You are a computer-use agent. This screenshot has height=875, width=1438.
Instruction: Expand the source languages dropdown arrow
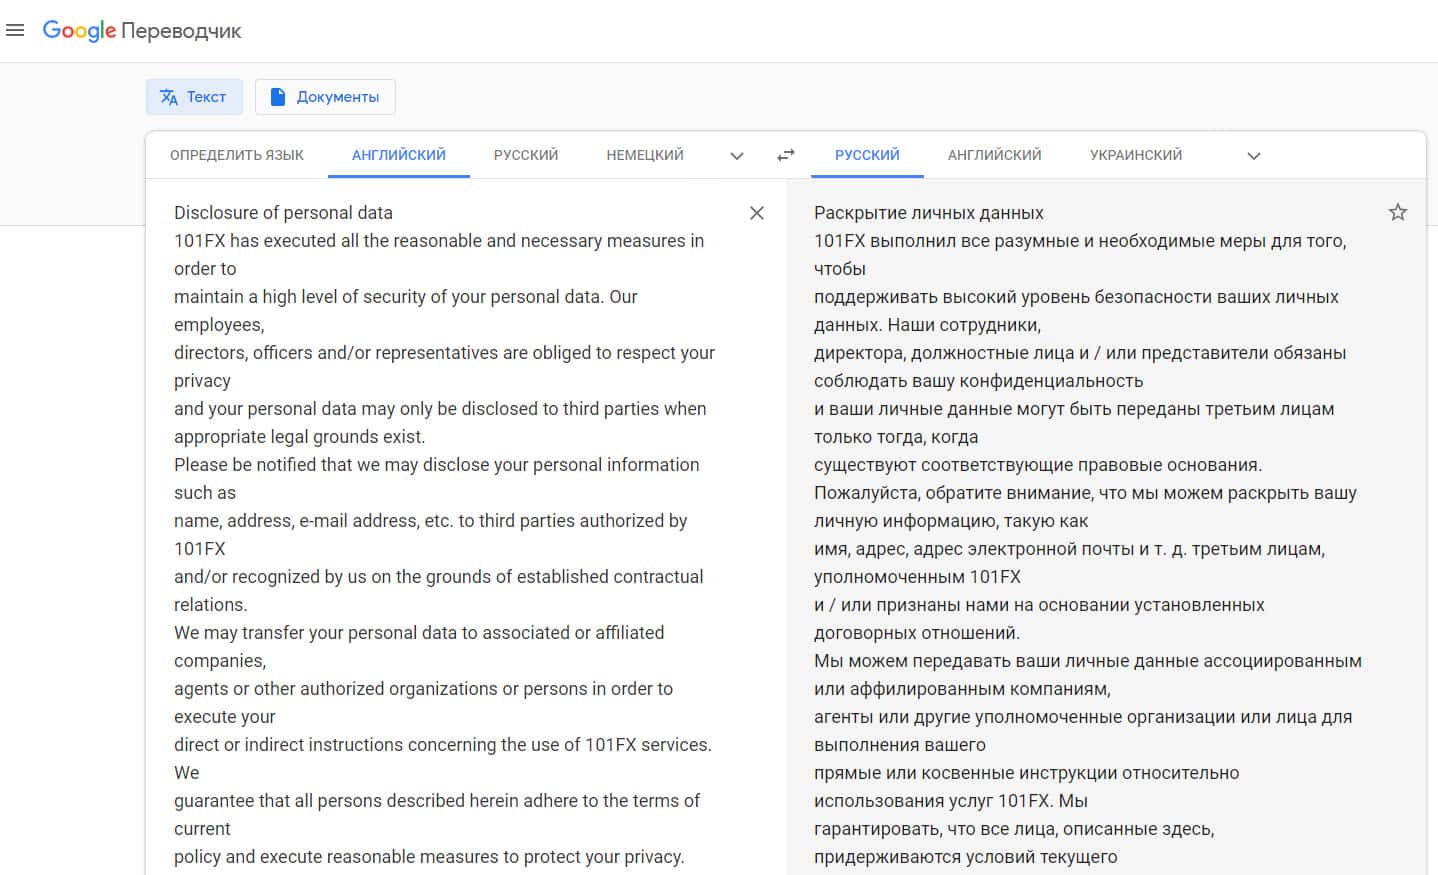point(737,156)
